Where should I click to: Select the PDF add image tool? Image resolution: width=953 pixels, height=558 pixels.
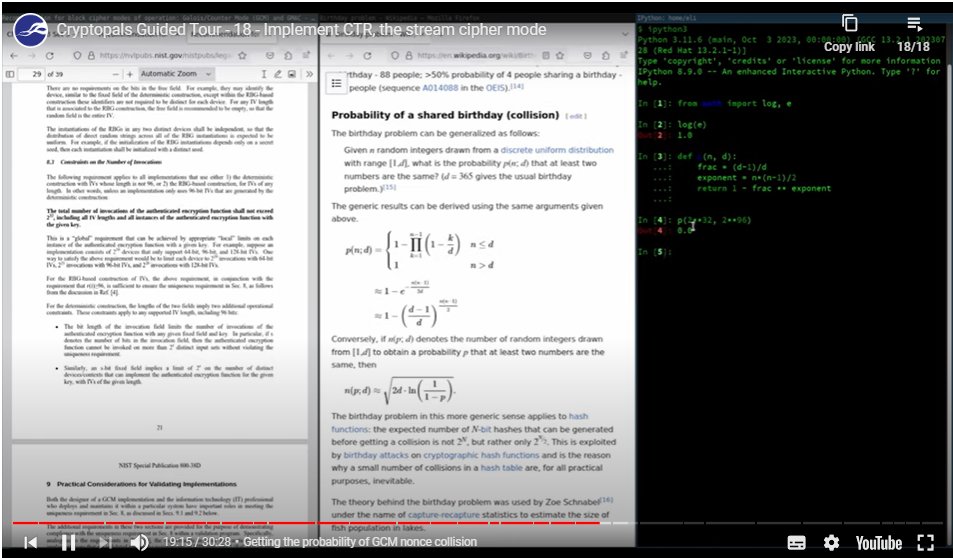(292, 74)
